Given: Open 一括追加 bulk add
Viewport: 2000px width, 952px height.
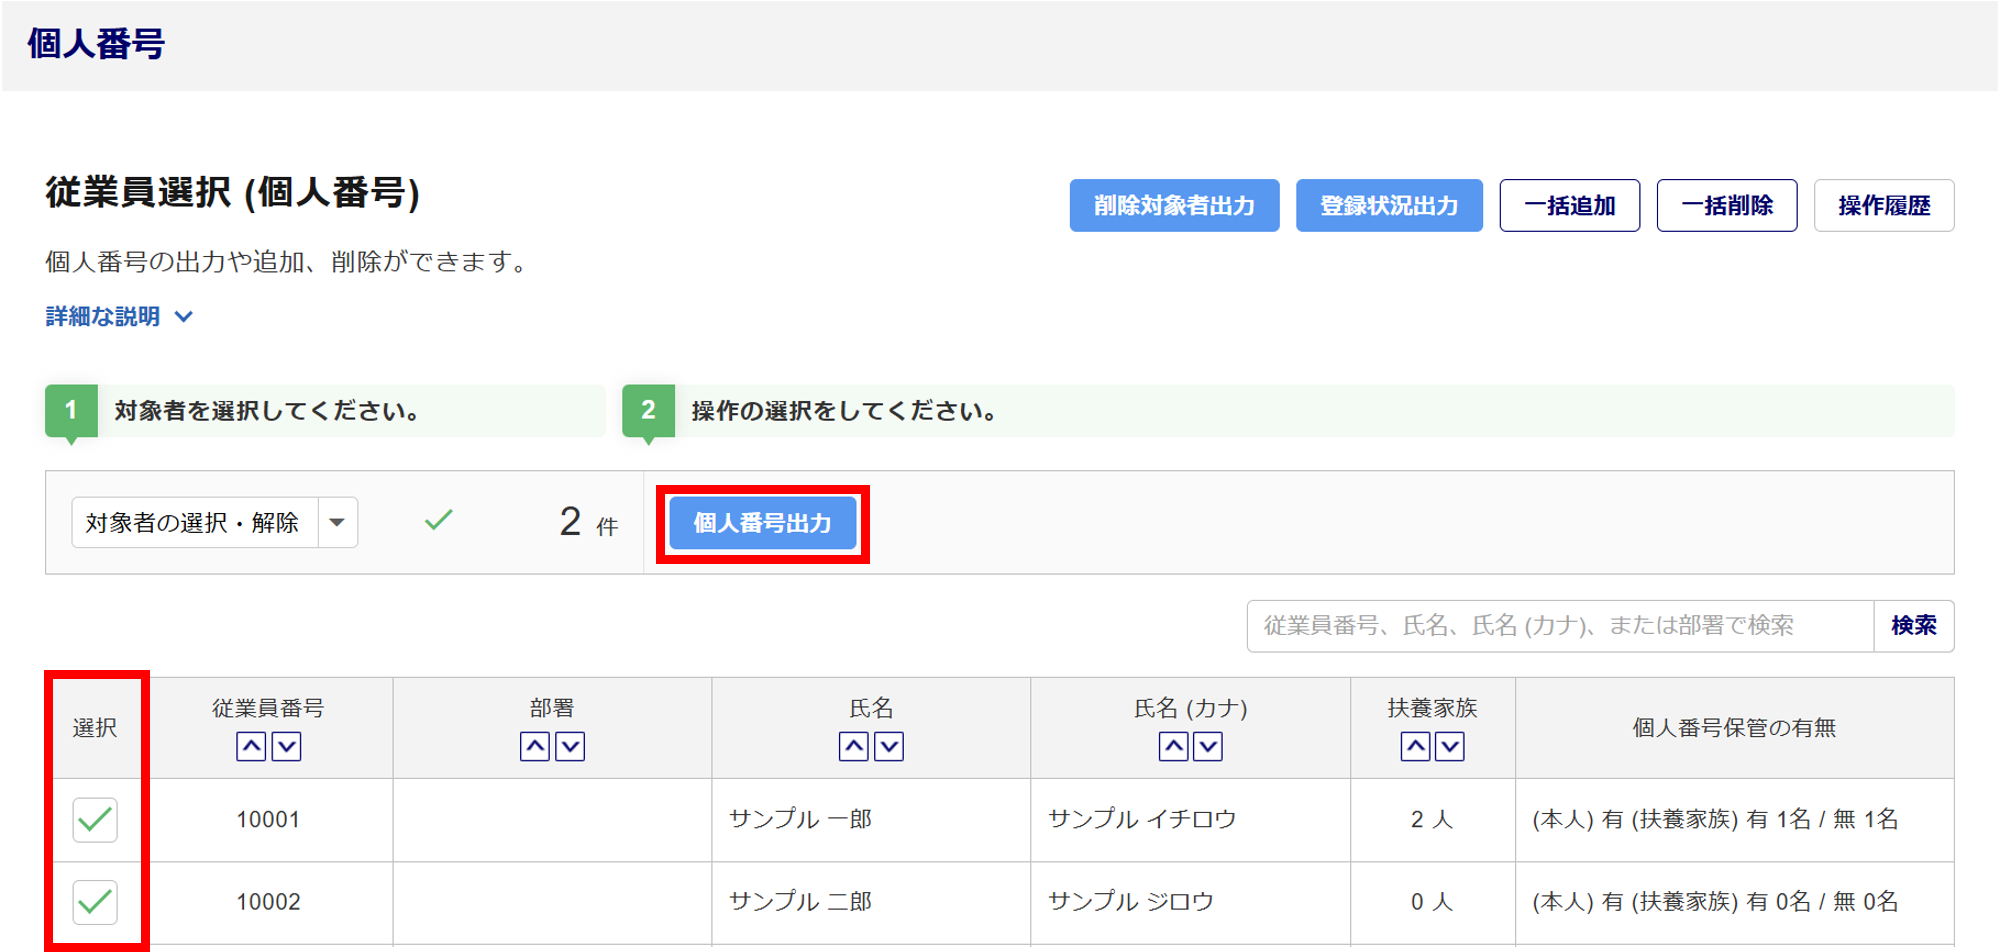Looking at the screenshot, I should click(x=1569, y=206).
